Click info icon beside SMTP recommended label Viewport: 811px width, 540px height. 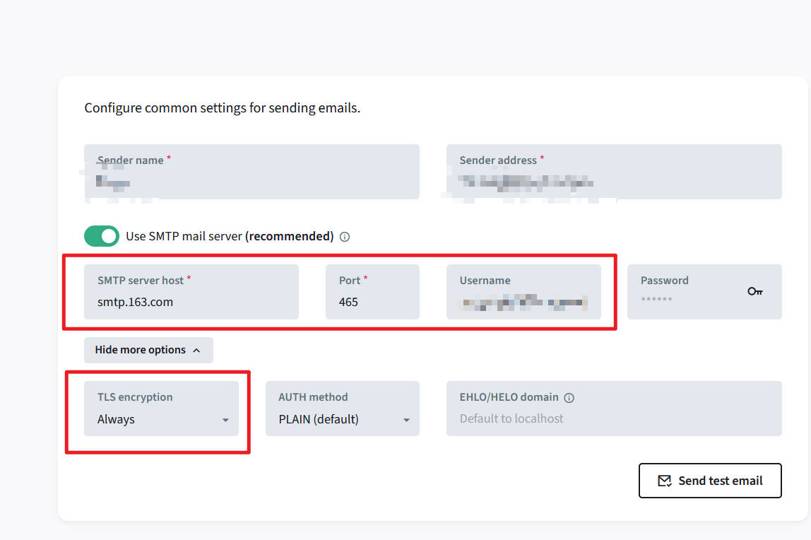click(345, 237)
